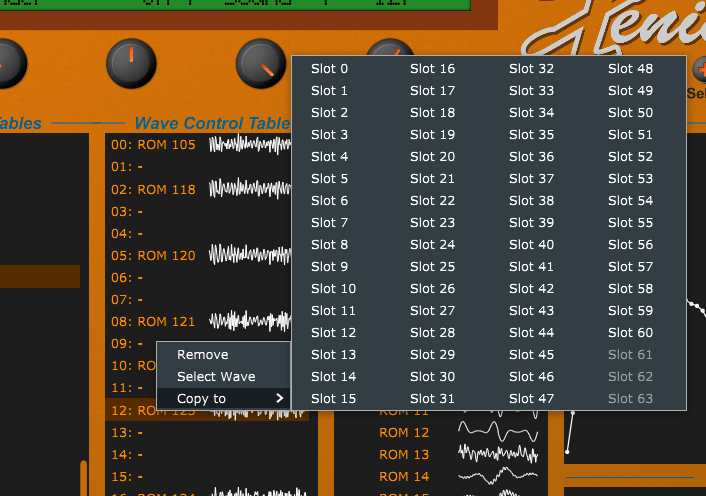Click the ROM 12 waveform preview
The image size is (706, 496).
497,432
